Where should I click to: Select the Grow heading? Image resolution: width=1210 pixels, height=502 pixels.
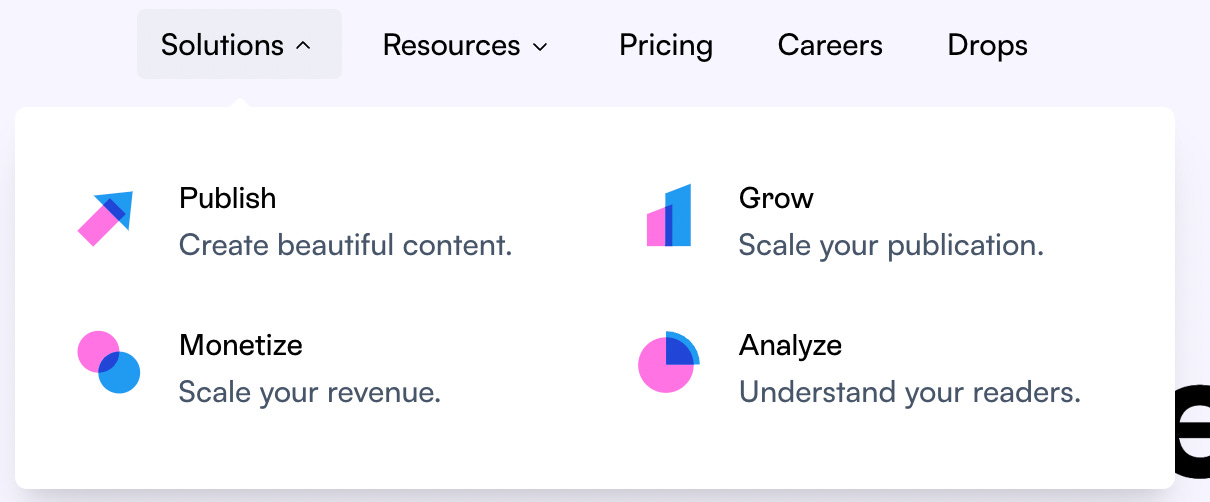click(x=776, y=198)
